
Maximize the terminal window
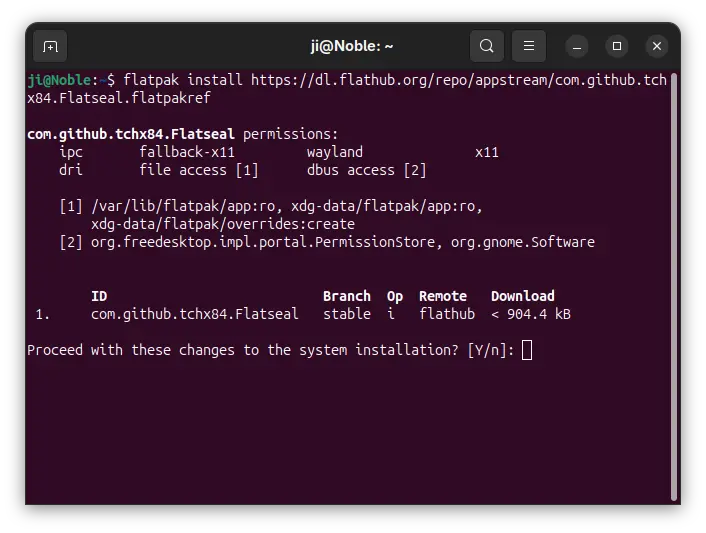[617, 46]
